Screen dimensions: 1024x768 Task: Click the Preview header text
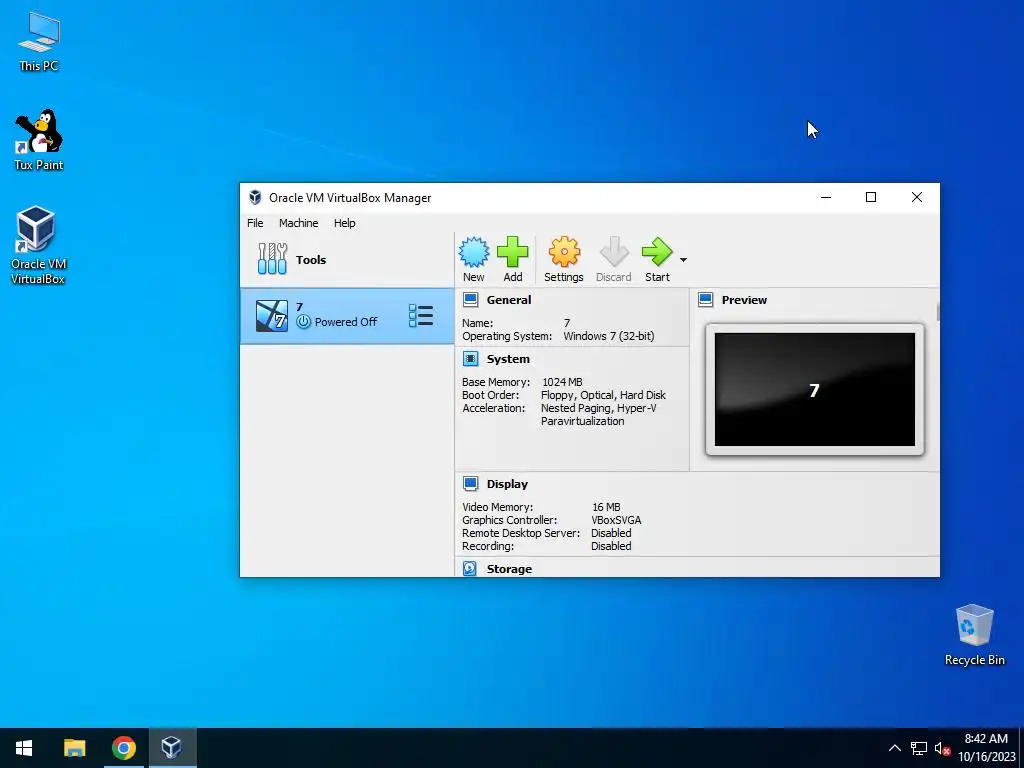744,300
